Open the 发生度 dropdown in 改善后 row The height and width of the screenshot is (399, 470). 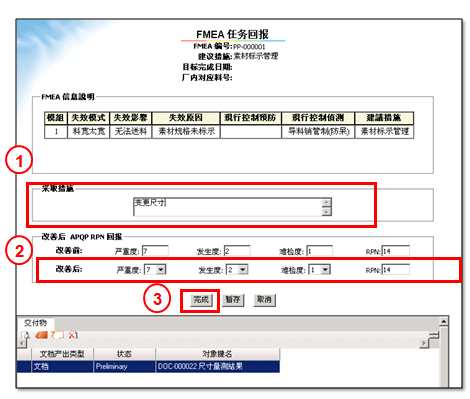[243, 269]
